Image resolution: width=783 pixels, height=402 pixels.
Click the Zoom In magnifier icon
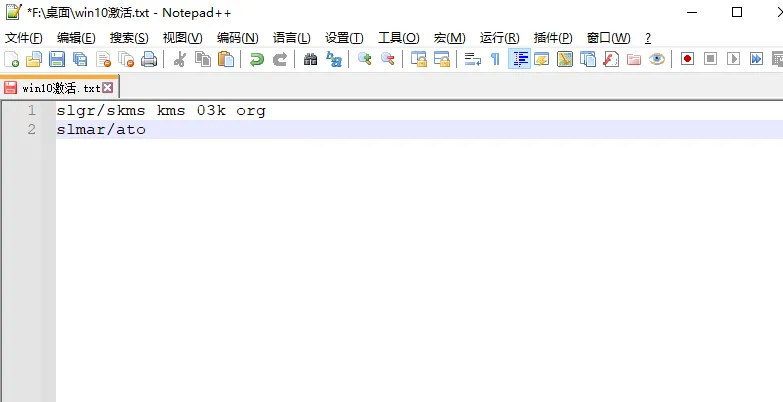[x=365, y=59]
